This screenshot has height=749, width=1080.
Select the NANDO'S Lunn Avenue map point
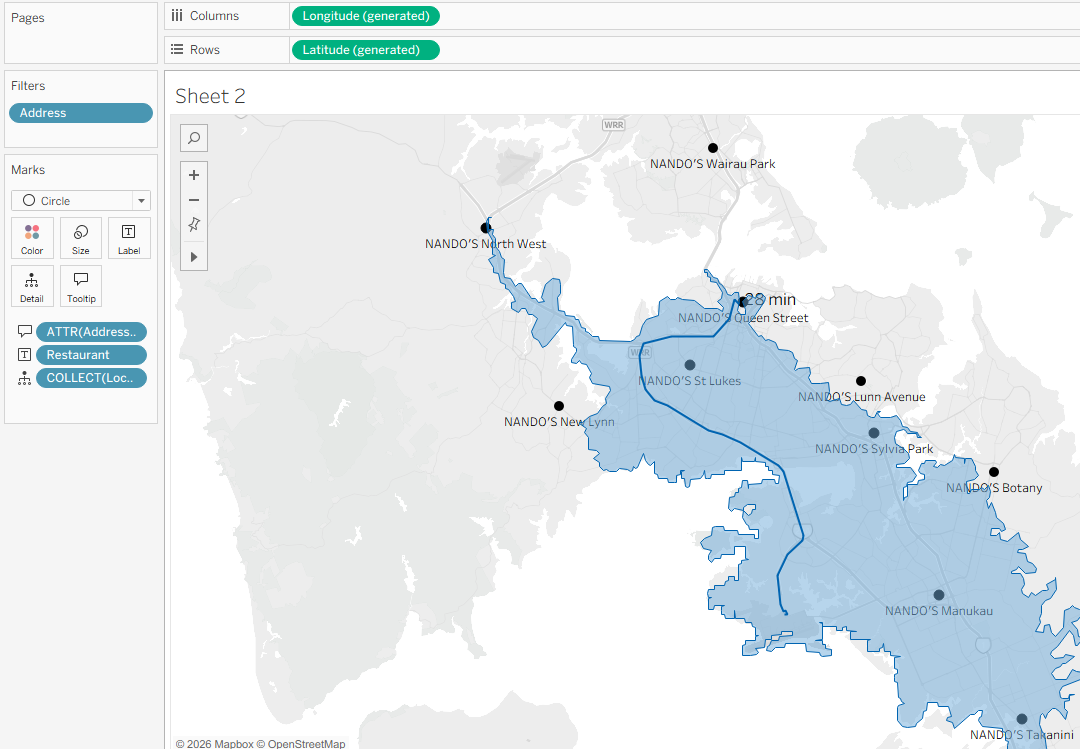click(860, 380)
